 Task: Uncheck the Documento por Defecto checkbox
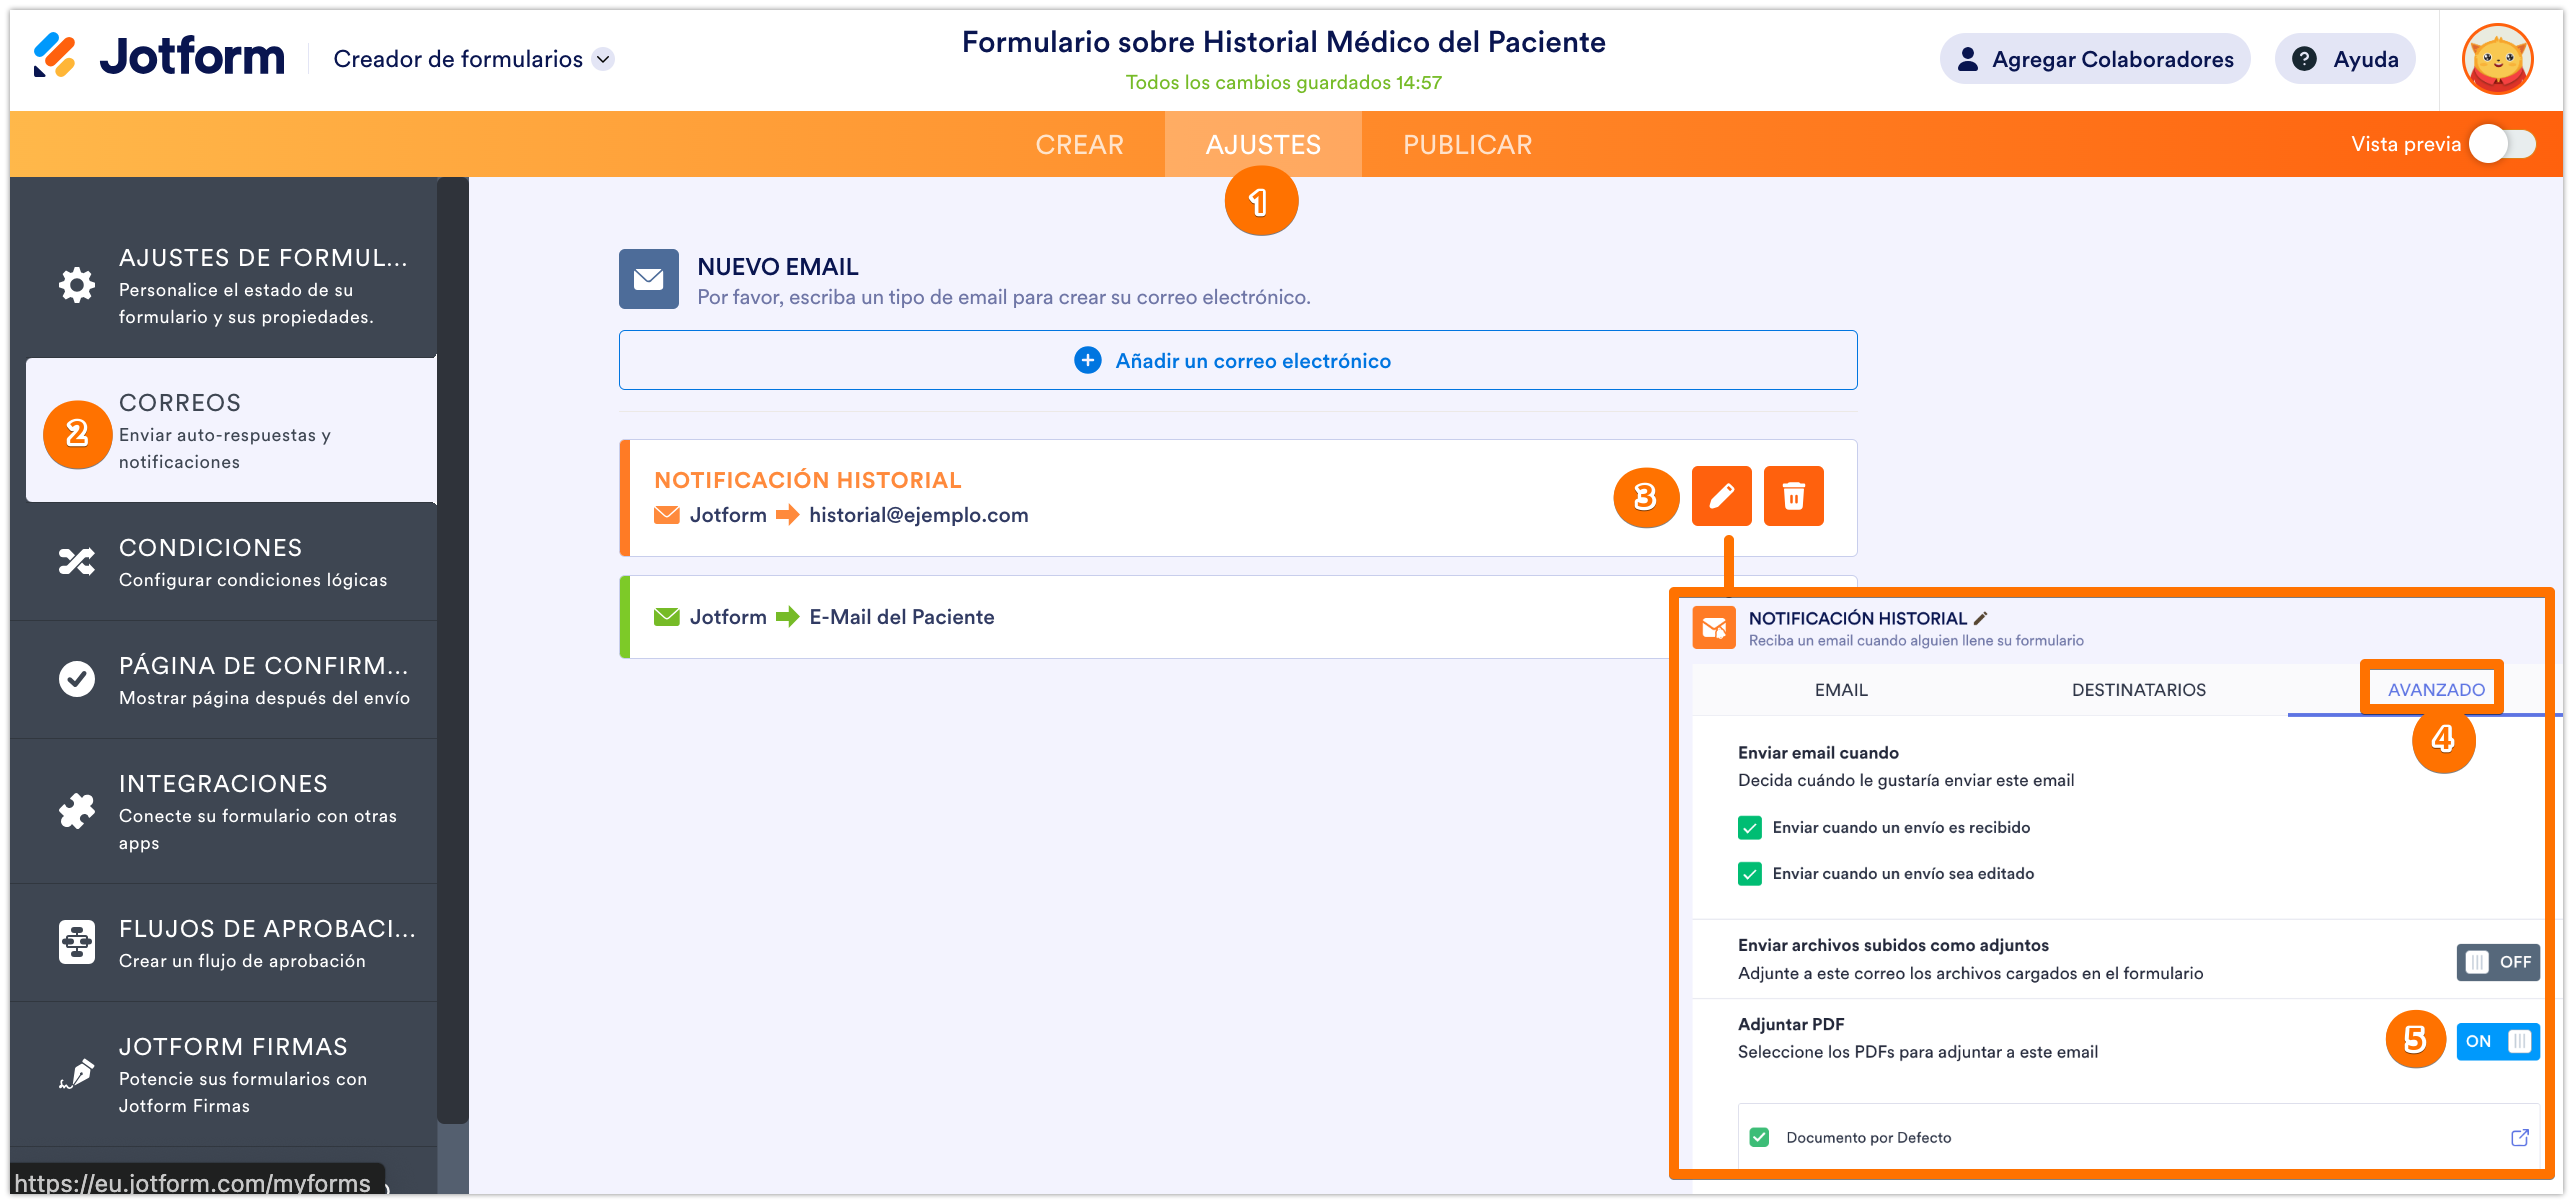point(1759,1137)
